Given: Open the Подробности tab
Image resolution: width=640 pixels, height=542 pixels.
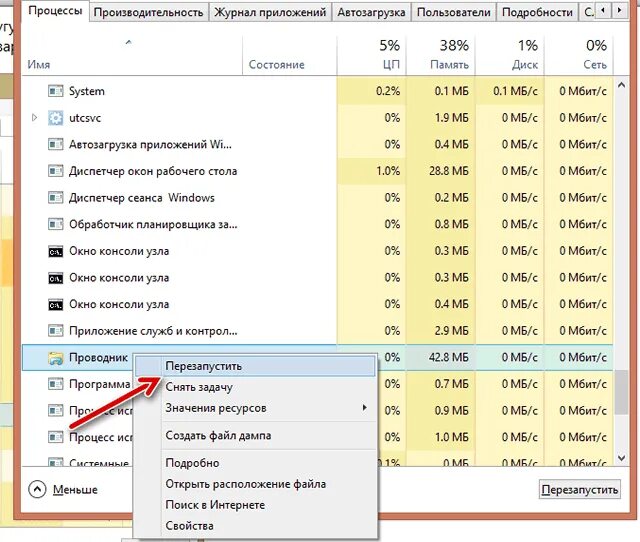Looking at the screenshot, I should [x=537, y=12].
